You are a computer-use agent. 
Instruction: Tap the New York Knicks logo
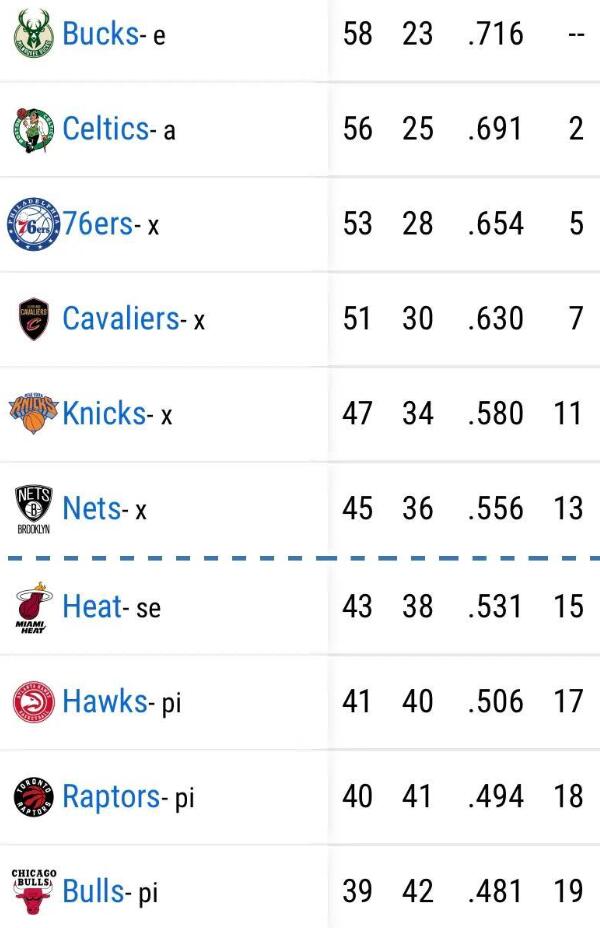tap(33, 414)
